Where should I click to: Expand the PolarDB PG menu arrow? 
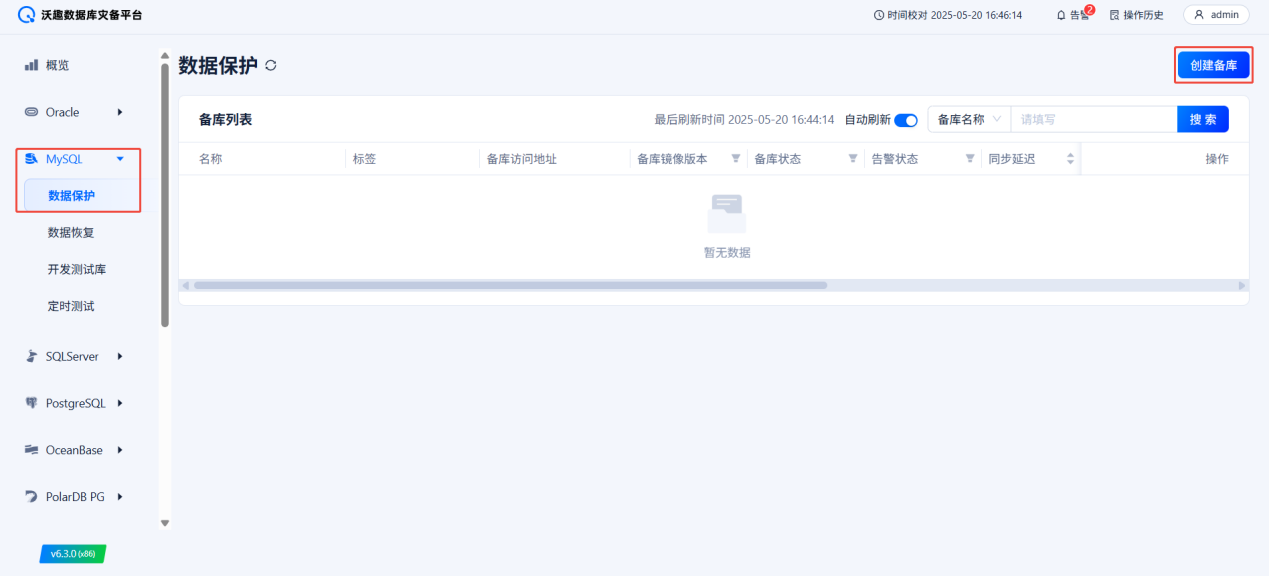pos(120,497)
